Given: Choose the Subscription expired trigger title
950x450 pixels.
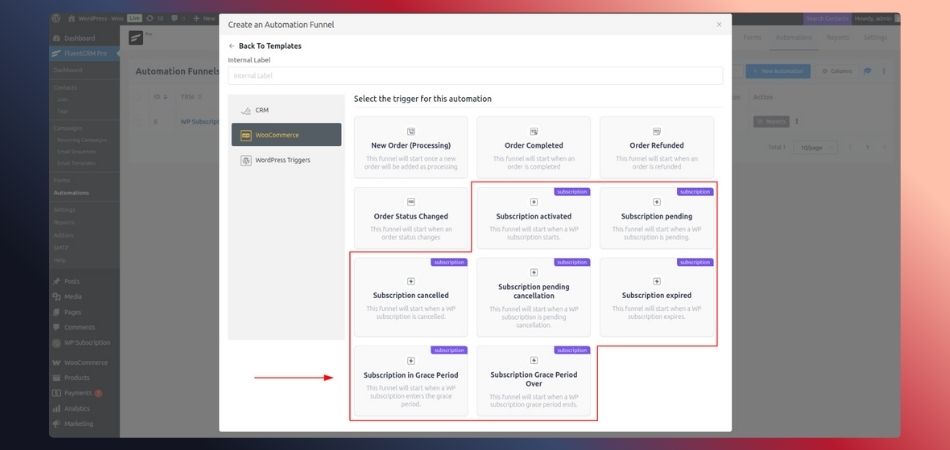Looking at the screenshot, I should pyautogui.click(x=657, y=296).
